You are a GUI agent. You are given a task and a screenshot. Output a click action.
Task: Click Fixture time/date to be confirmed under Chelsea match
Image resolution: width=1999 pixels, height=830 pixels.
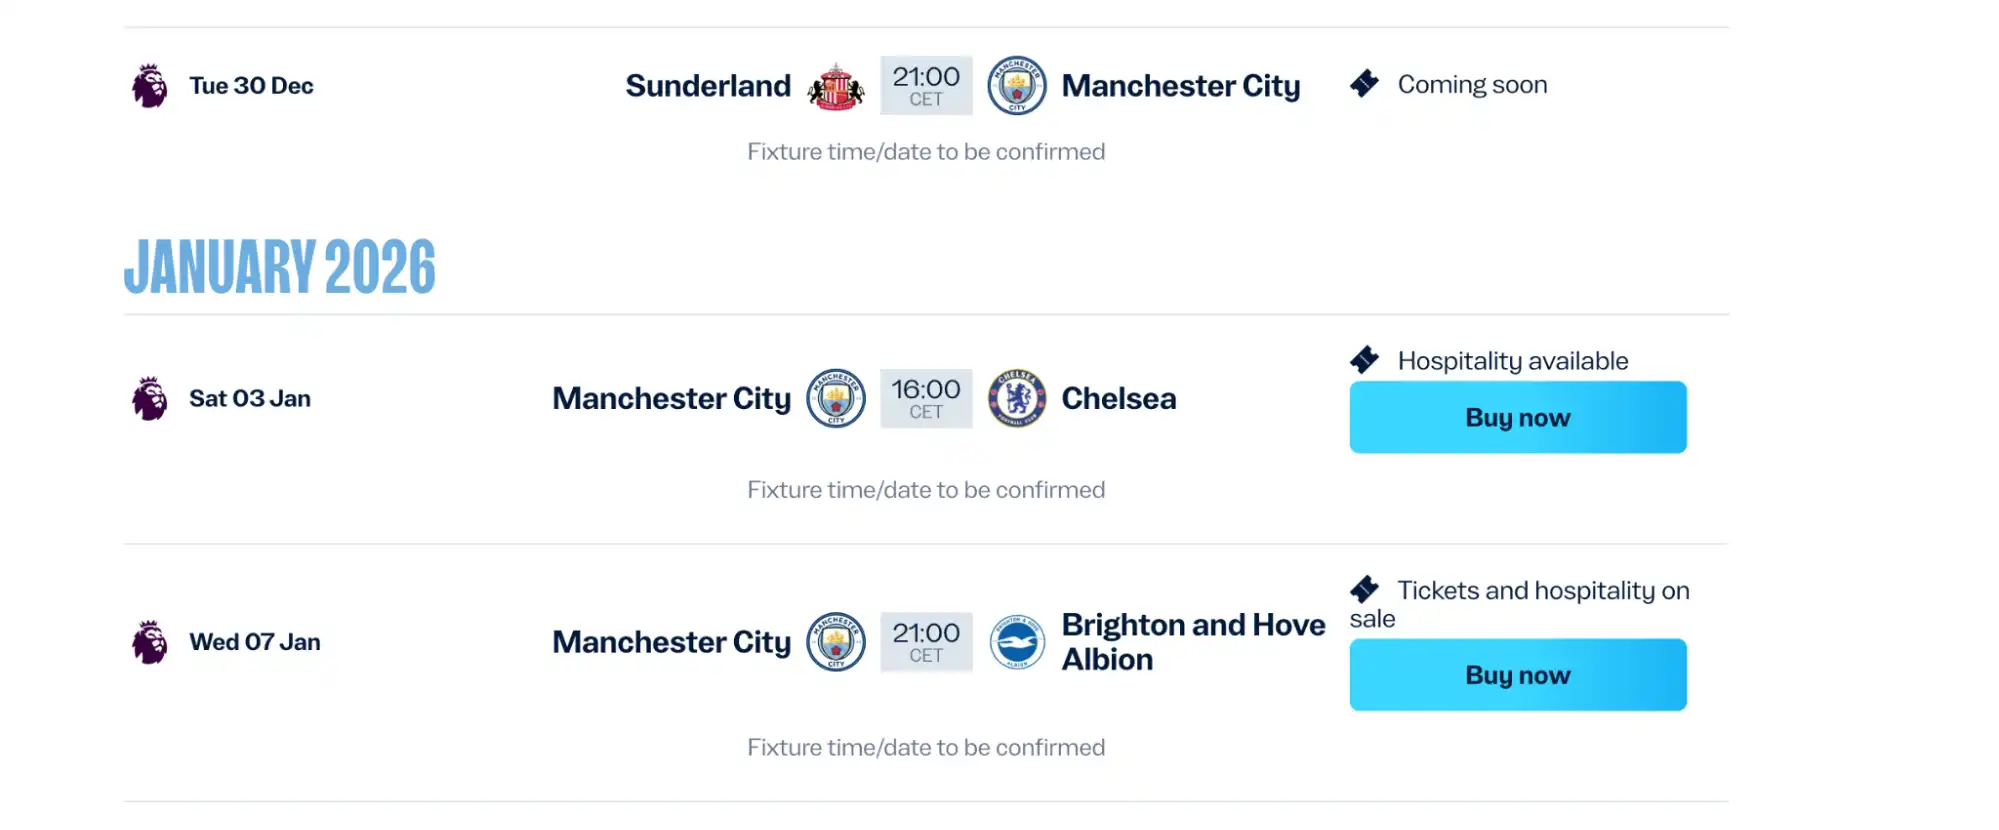[x=926, y=490]
